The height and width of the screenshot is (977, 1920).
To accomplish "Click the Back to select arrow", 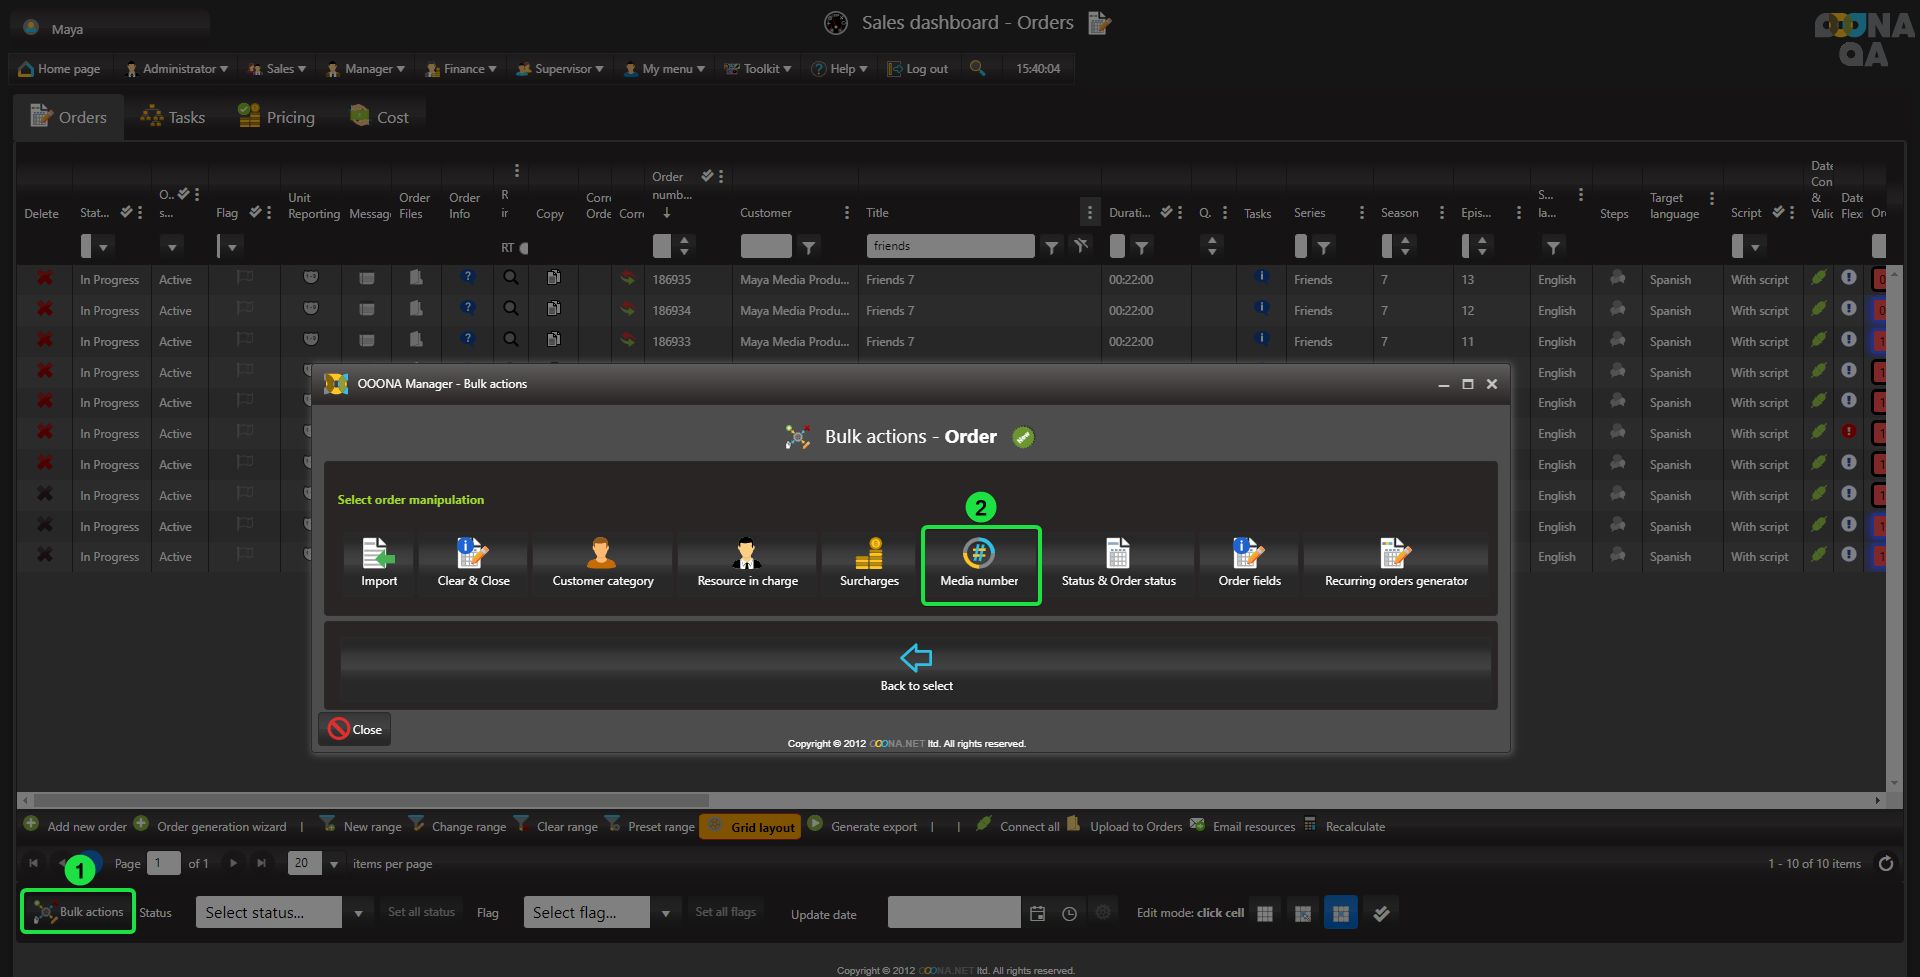I will tap(916, 658).
